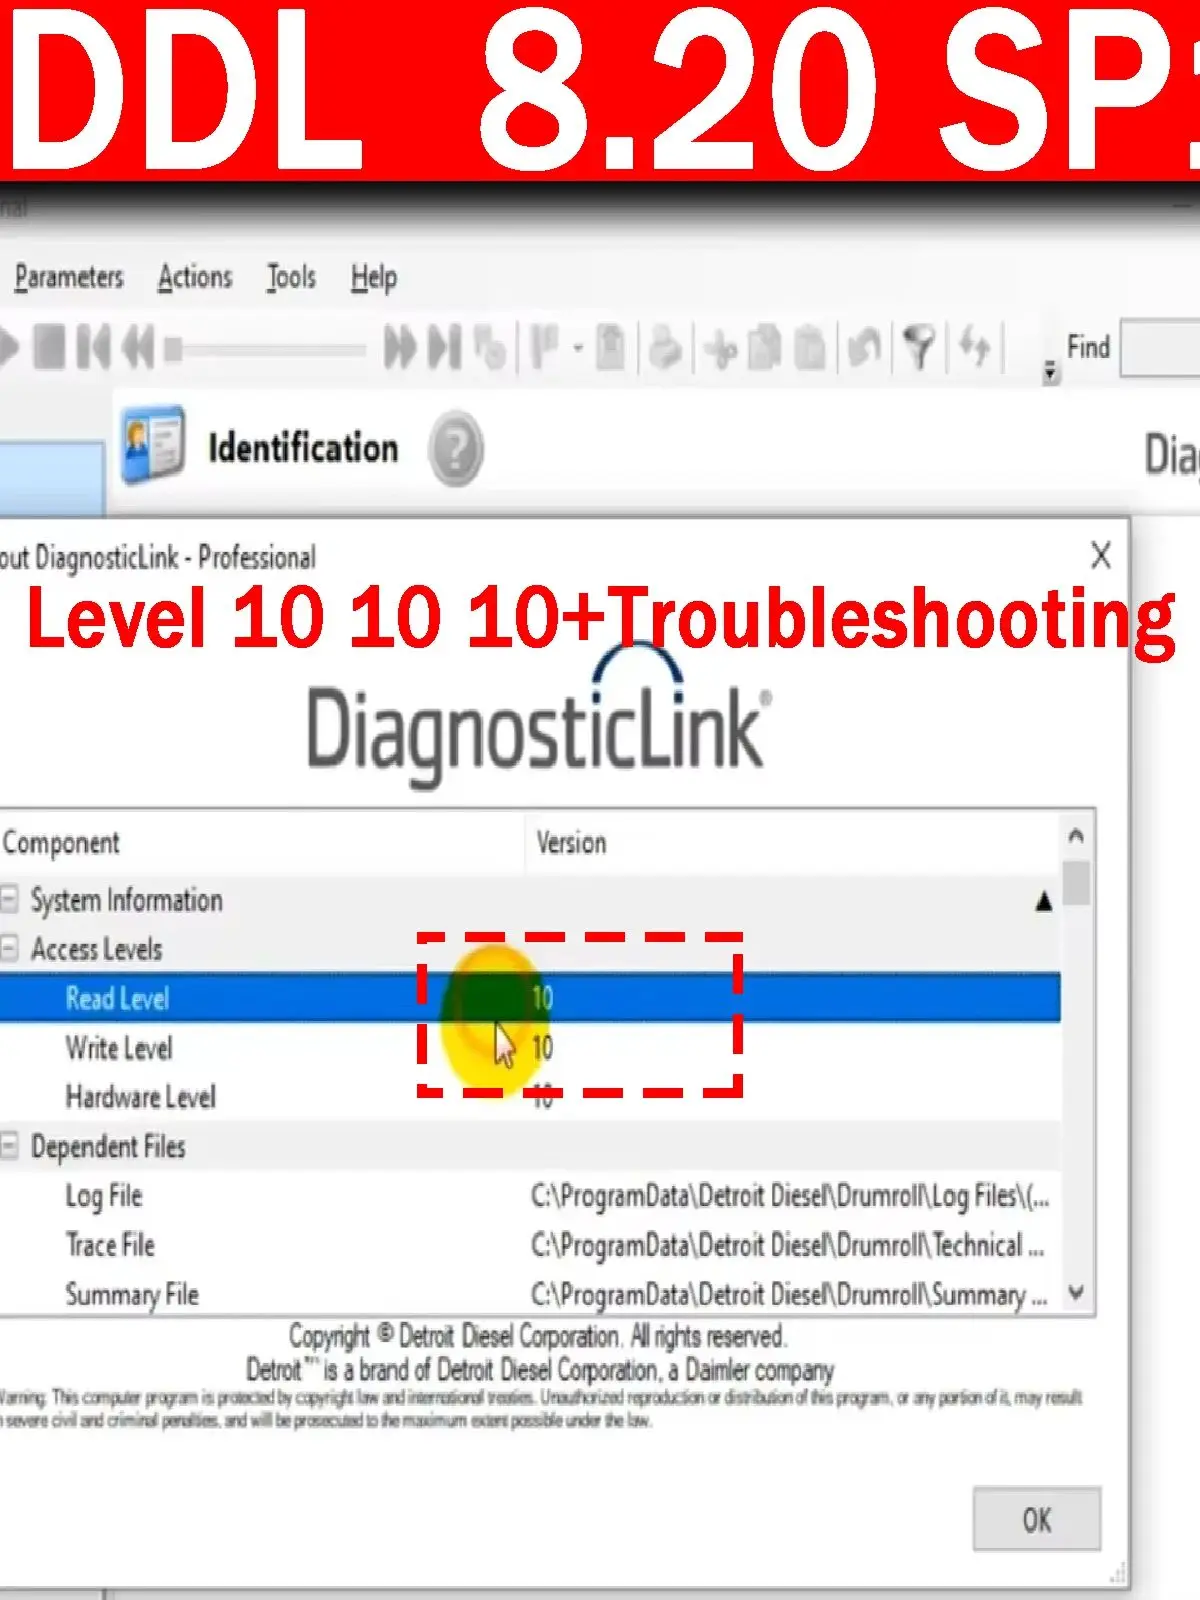Click the Summary file path value
The image size is (1200, 1600).
pyautogui.click(x=789, y=1295)
